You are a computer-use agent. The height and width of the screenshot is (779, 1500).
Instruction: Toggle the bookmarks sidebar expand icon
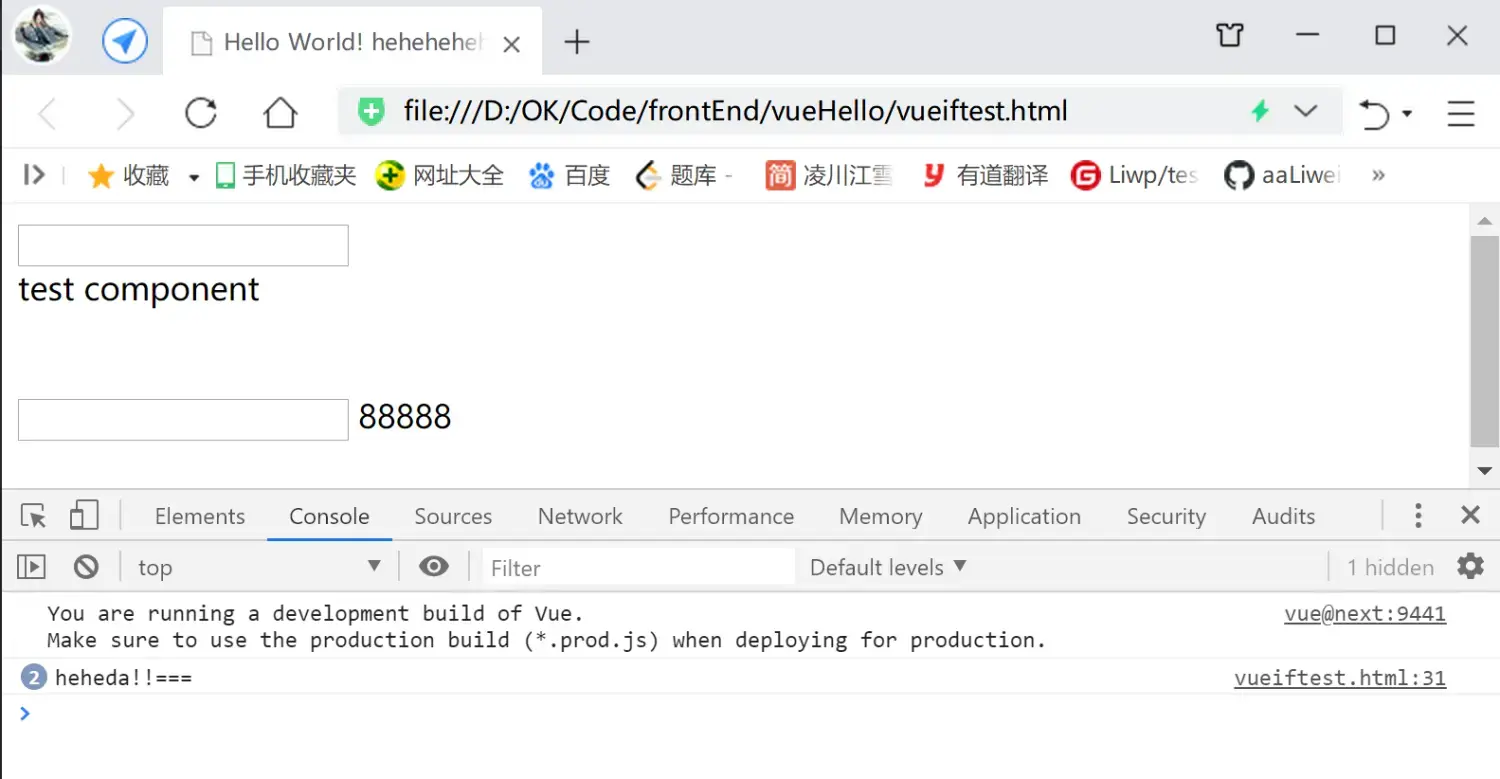(34, 175)
